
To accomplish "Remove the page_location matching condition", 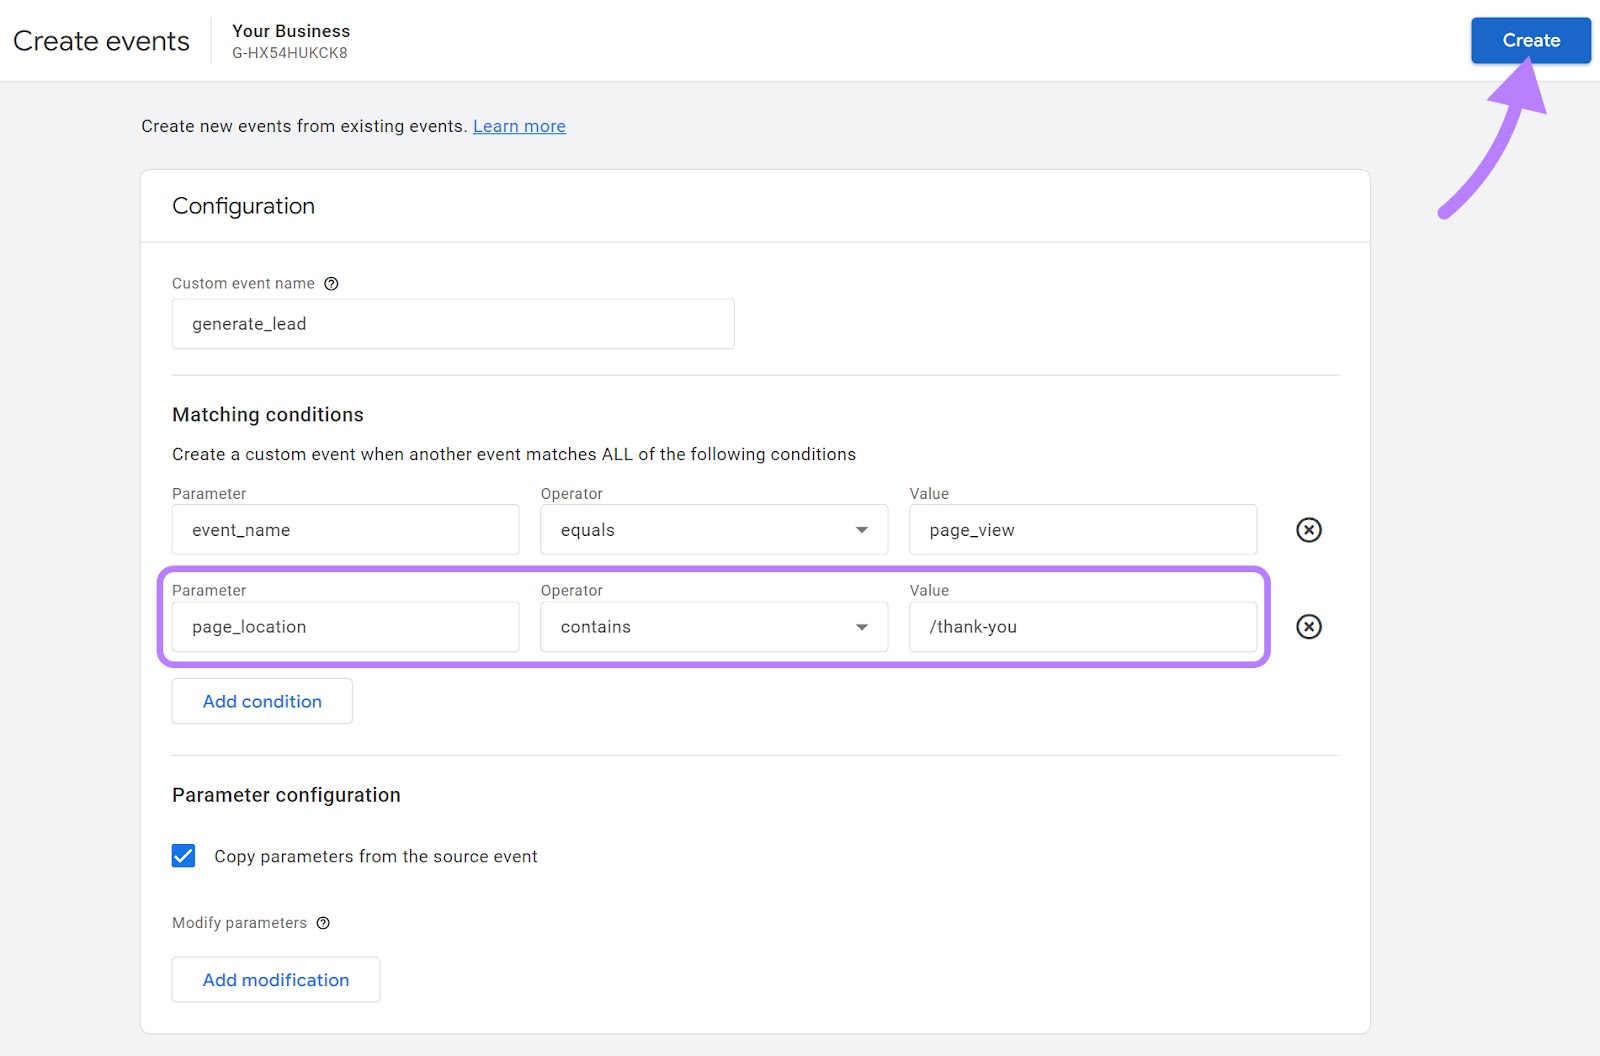I will (1309, 627).
